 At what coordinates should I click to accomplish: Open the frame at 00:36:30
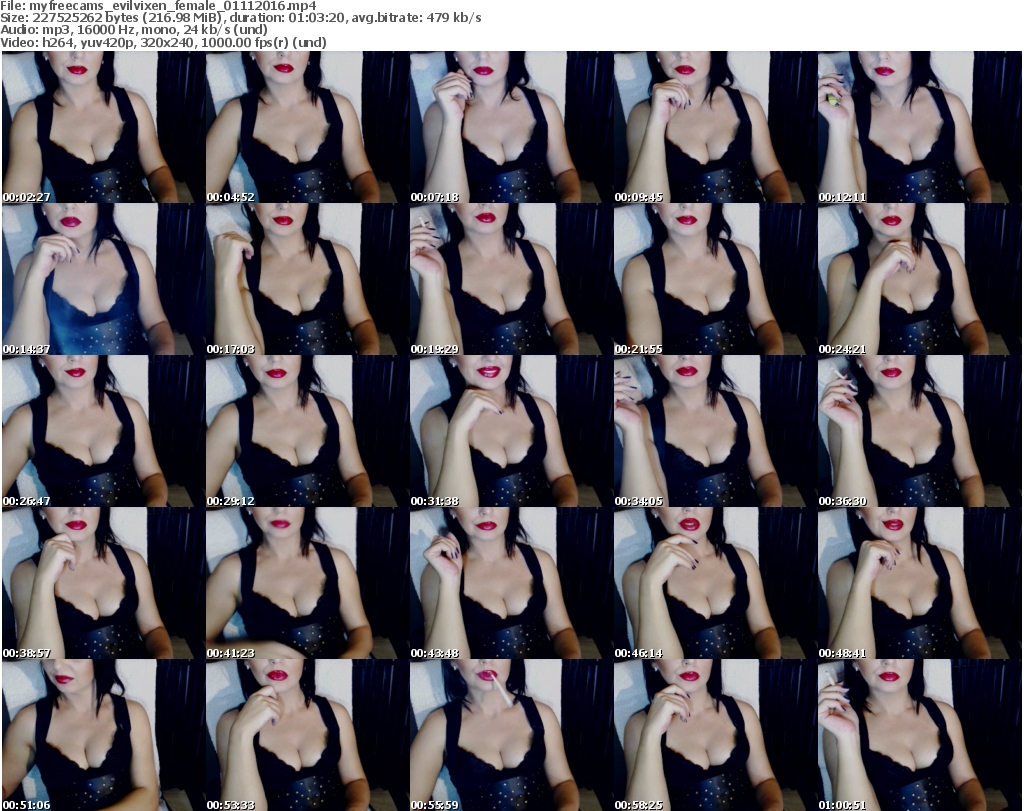click(920, 432)
